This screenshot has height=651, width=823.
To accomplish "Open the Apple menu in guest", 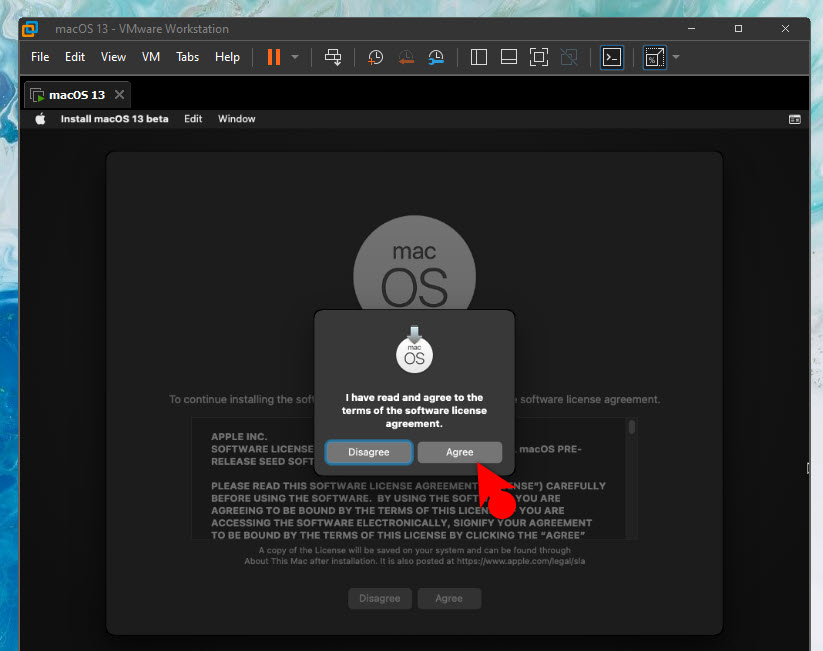I will [x=40, y=119].
